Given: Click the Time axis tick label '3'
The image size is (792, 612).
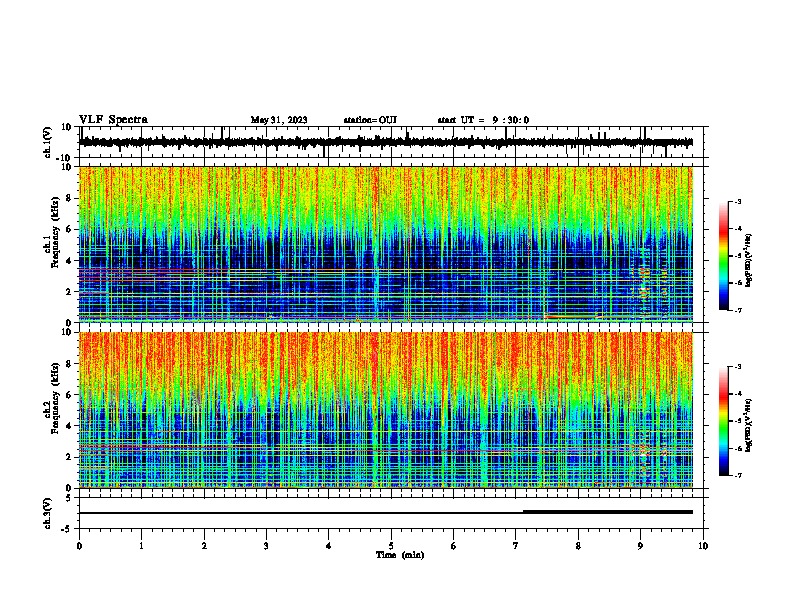Looking at the screenshot, I should click(x=266, y=546).
